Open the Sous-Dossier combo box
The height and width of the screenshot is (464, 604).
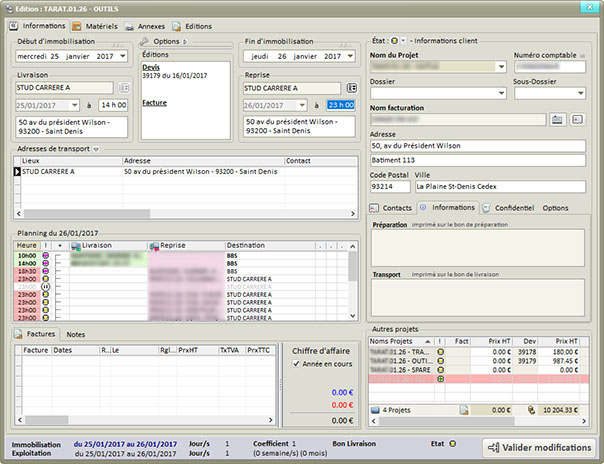(580, 93)
